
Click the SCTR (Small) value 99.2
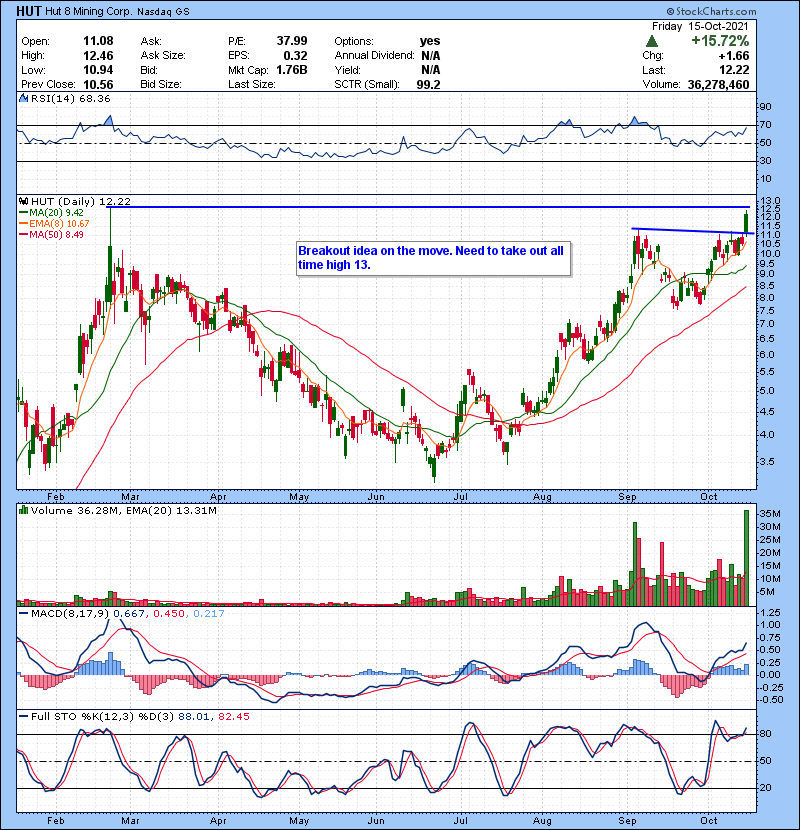click(428, 84)
